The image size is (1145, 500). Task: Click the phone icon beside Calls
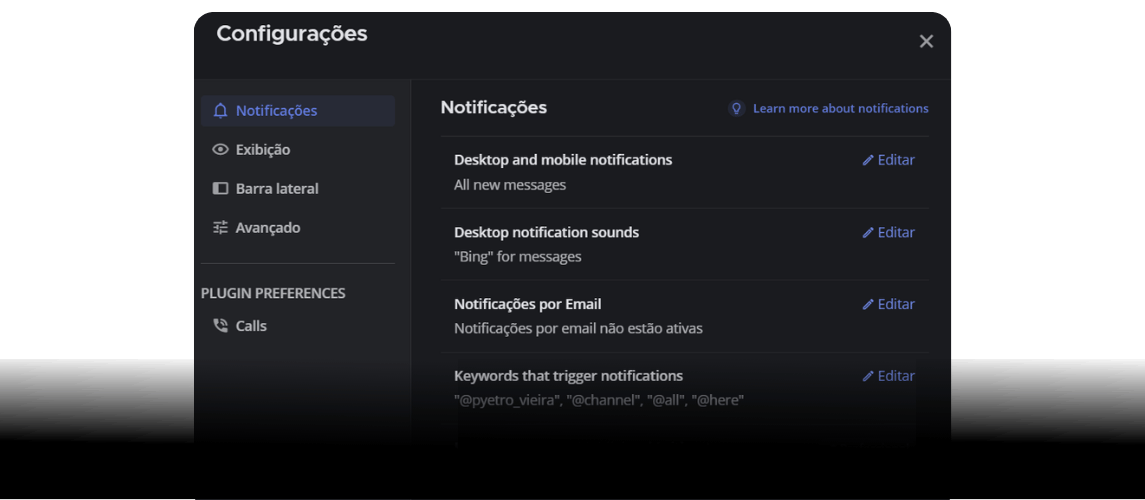tap(220, 326)
